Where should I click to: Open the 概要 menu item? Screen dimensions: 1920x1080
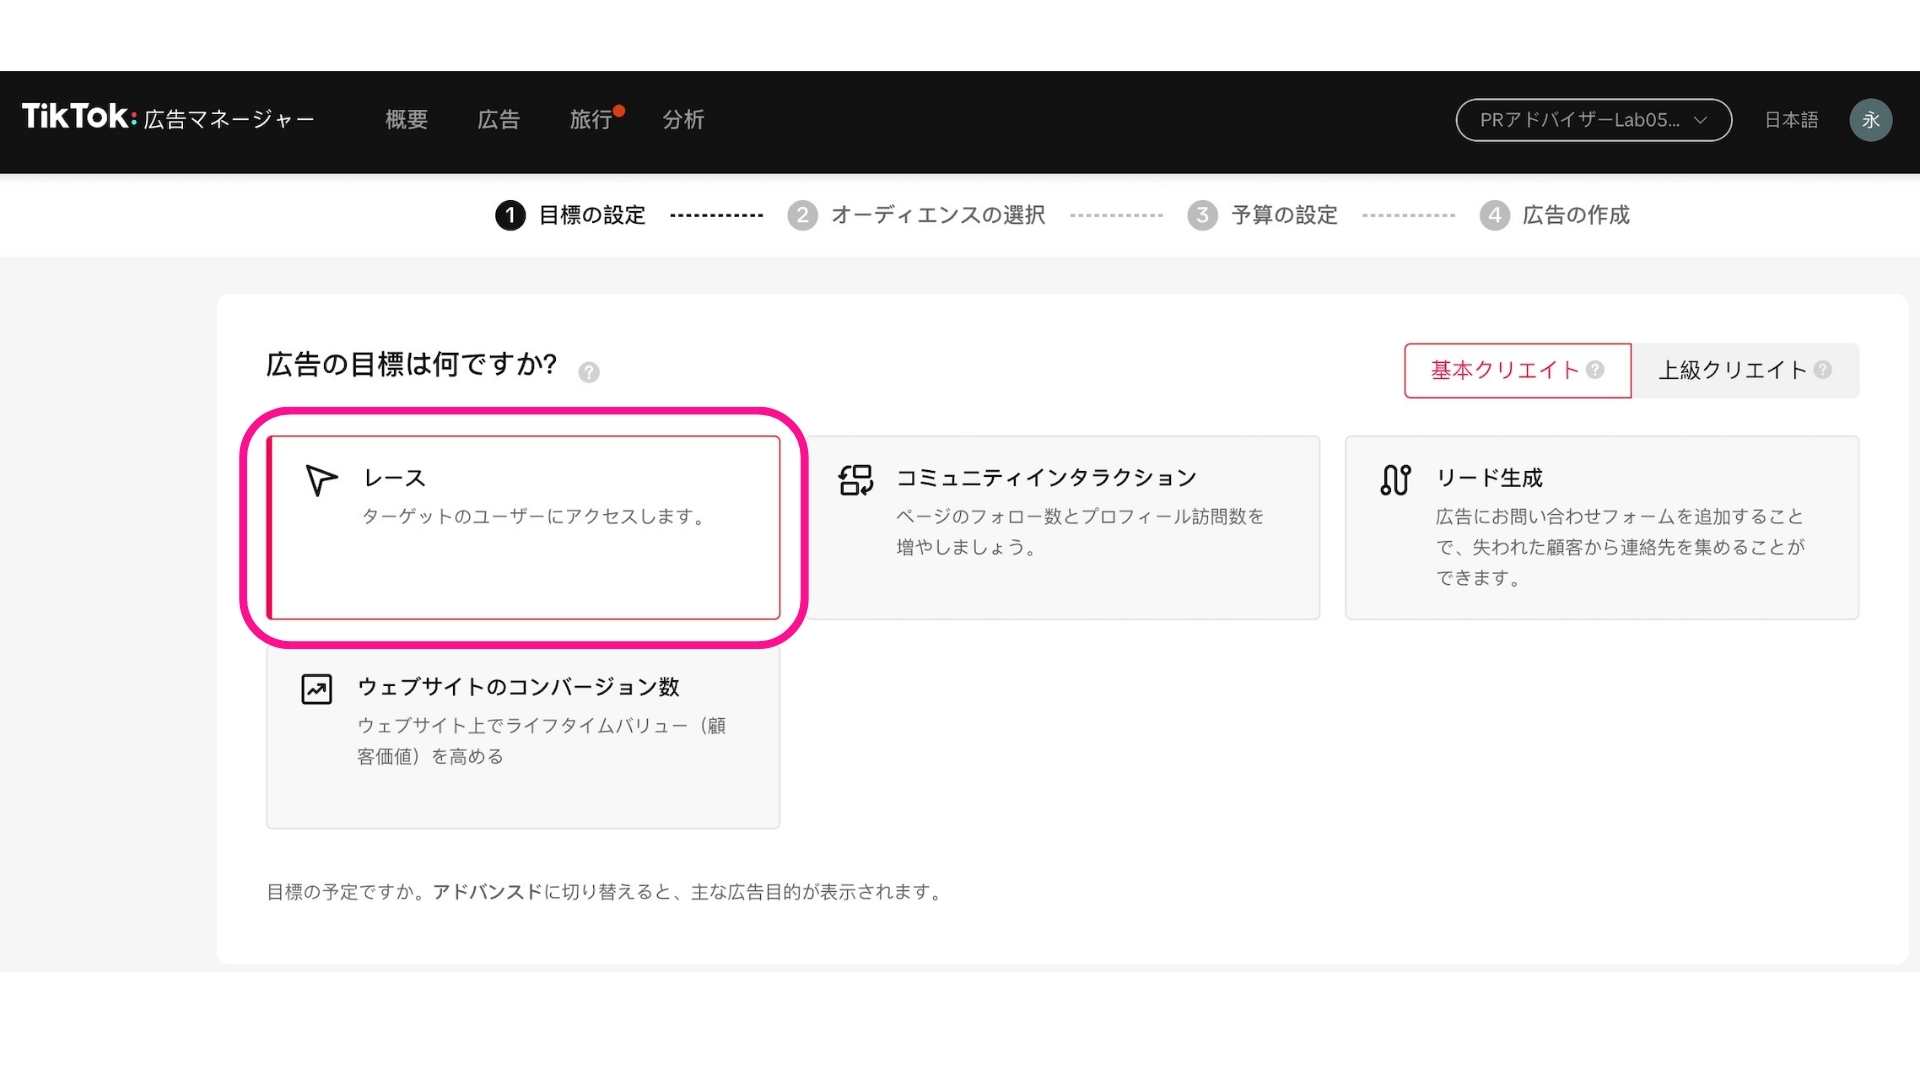click(406, 120)
